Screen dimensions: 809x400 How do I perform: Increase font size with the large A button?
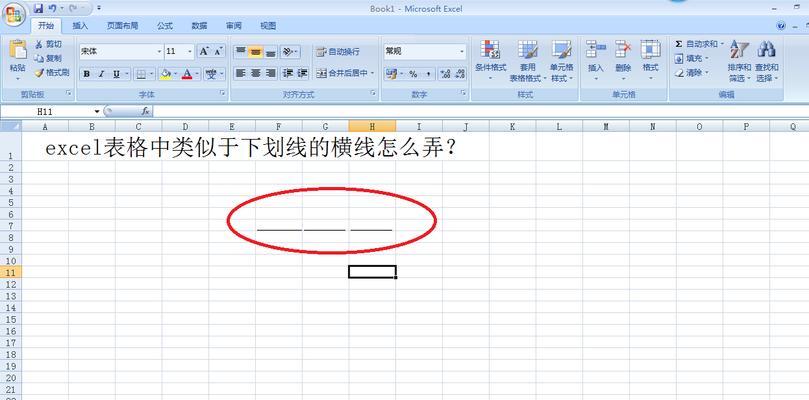tap(204, 51)
